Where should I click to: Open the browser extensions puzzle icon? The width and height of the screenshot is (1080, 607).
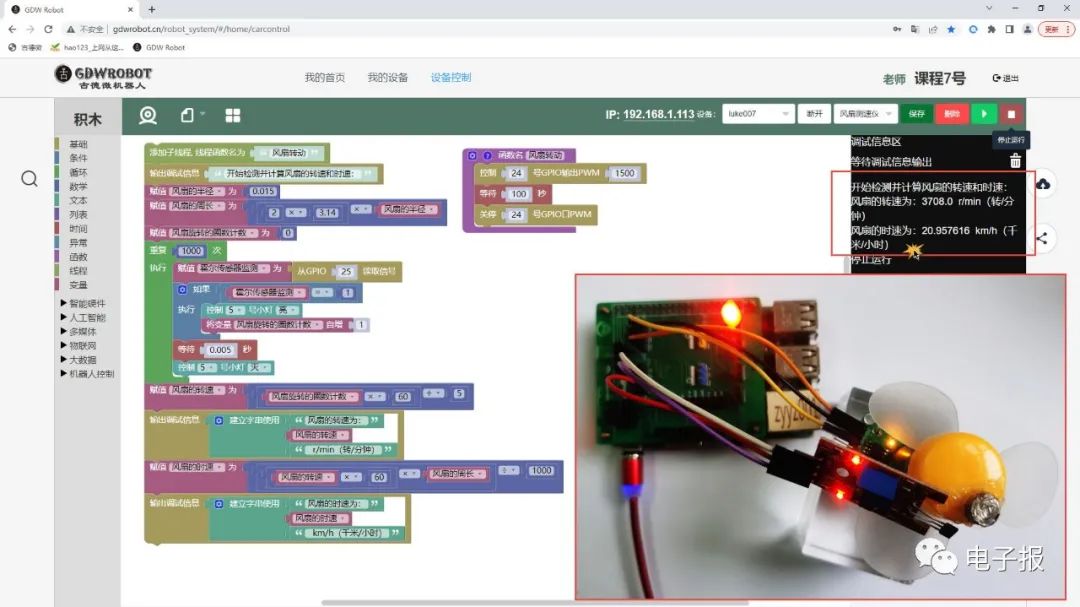coord(991,29)
